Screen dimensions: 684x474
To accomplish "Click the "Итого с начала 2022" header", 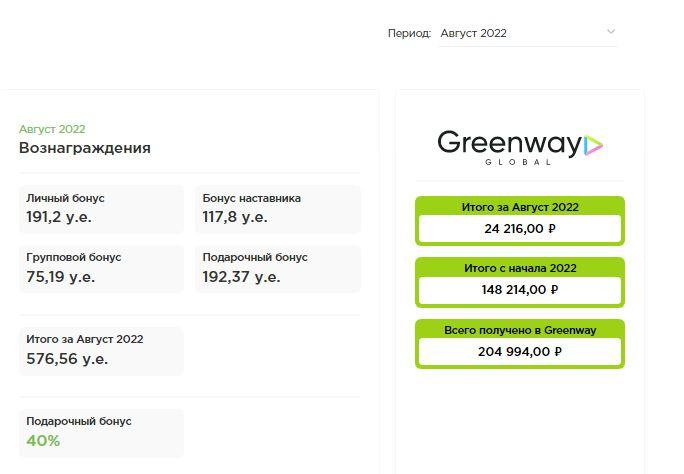I will [x=520, y=268].
